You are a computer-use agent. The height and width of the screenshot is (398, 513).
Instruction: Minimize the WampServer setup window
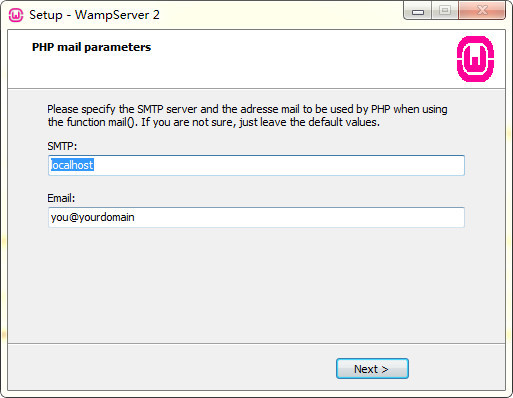(x=418, y=11)
